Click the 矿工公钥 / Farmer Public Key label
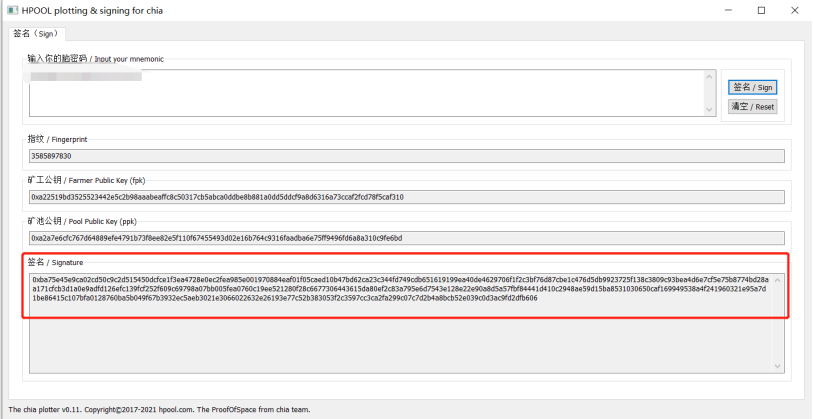This screenshot has height=419, width=813. [86, 180]
